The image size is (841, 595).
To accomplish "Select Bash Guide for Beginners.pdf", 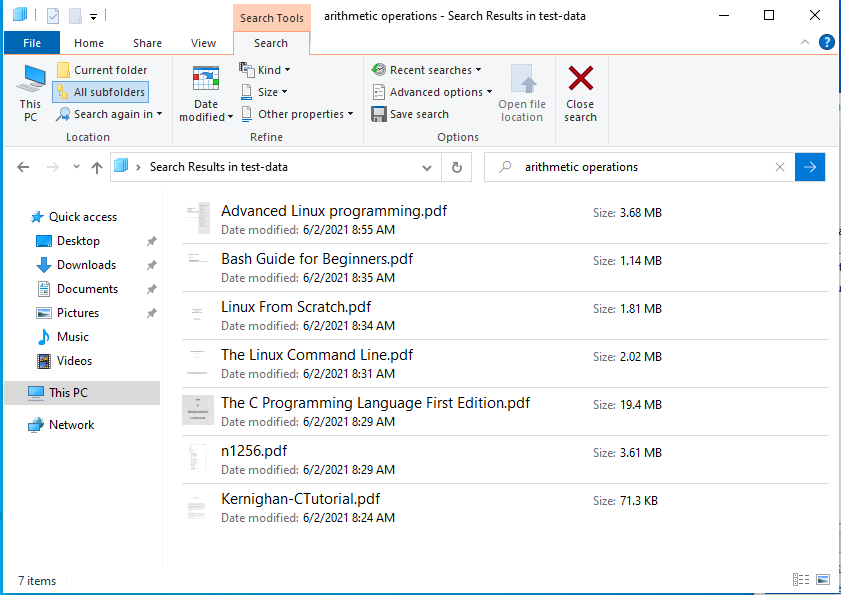I will coord(505,268).
